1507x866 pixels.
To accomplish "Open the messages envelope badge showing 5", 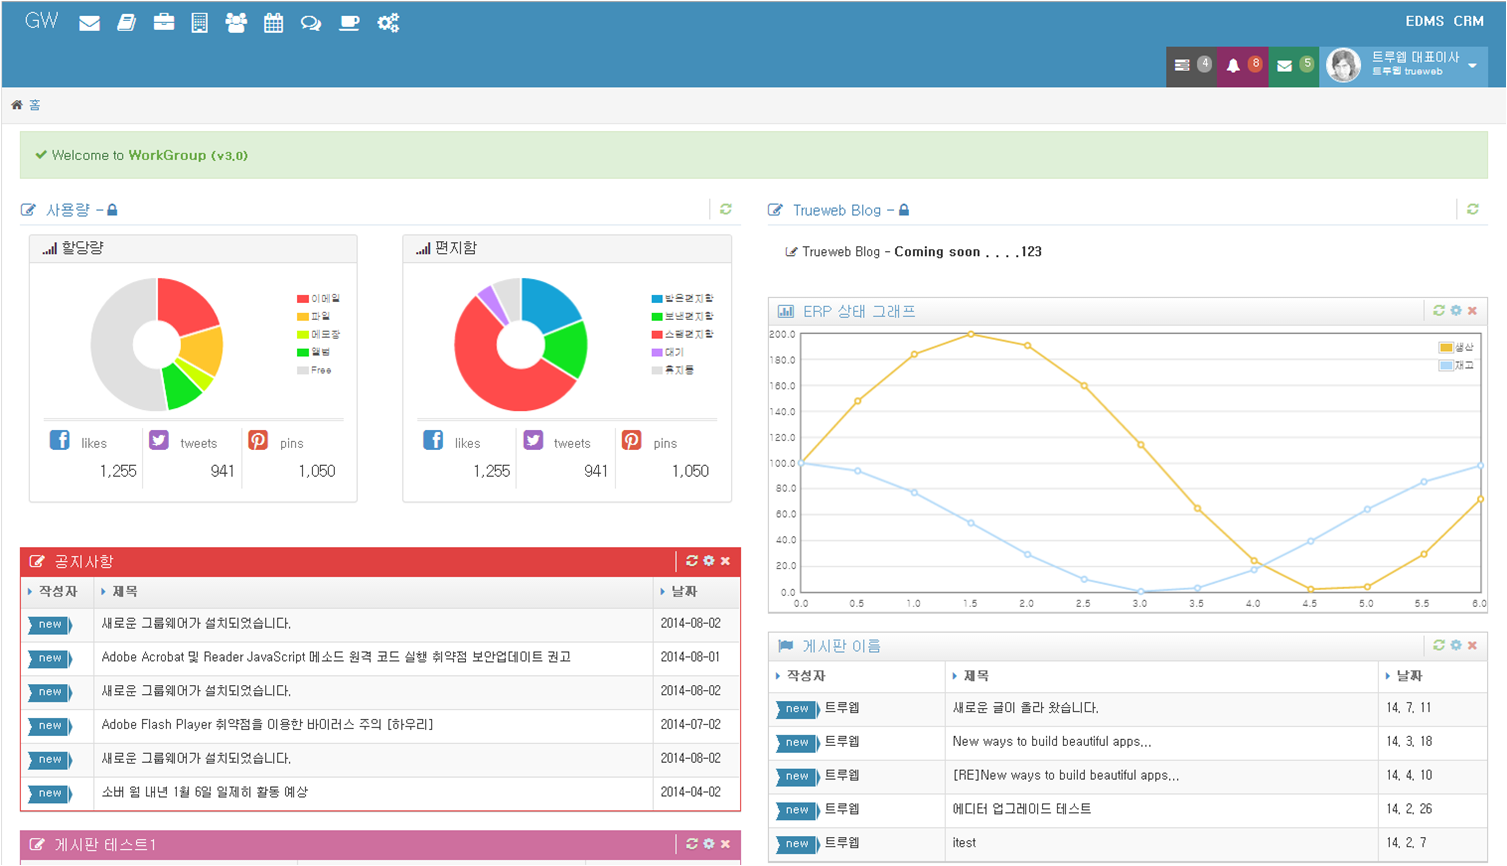I will (1294, 66).
